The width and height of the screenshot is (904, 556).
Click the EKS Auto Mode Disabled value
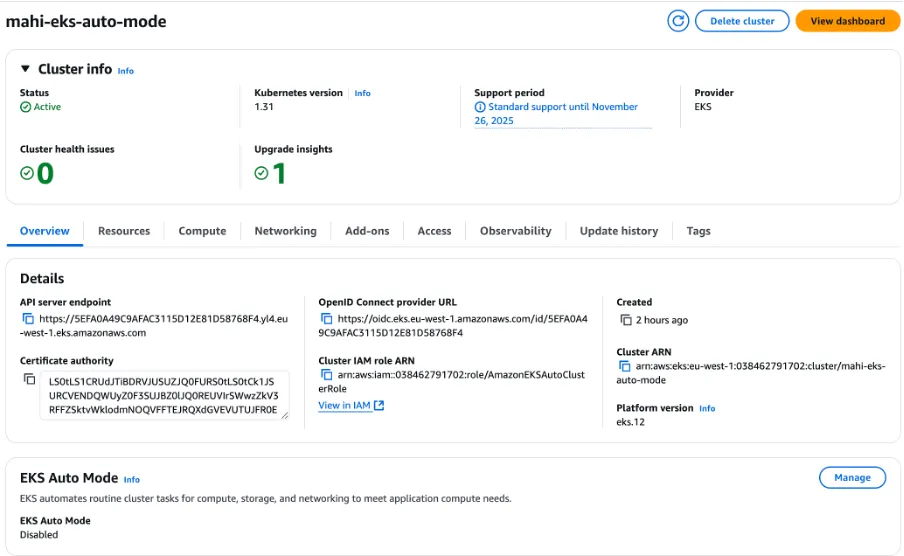pyautogui.click(x=39, y=535)
